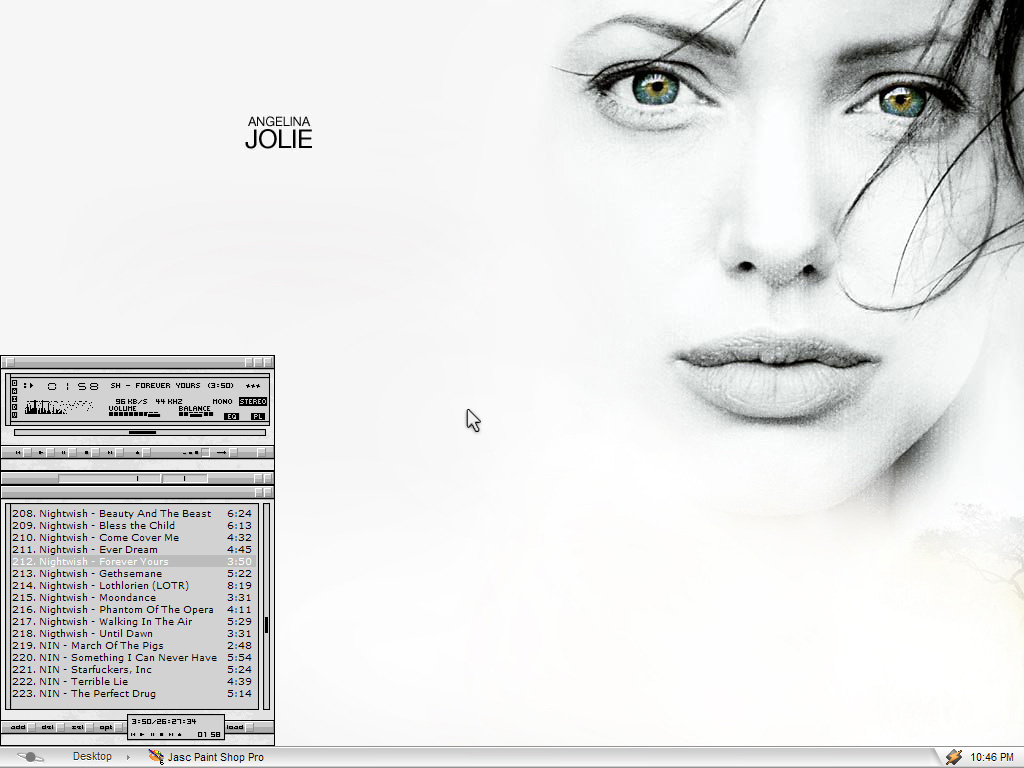Image resolution: width=1024 pixels, height=768 pixels.
Task: Select 208. Nightwish - Beauty And The Beast
Action: pyautogui.click(x=132, y=513)
